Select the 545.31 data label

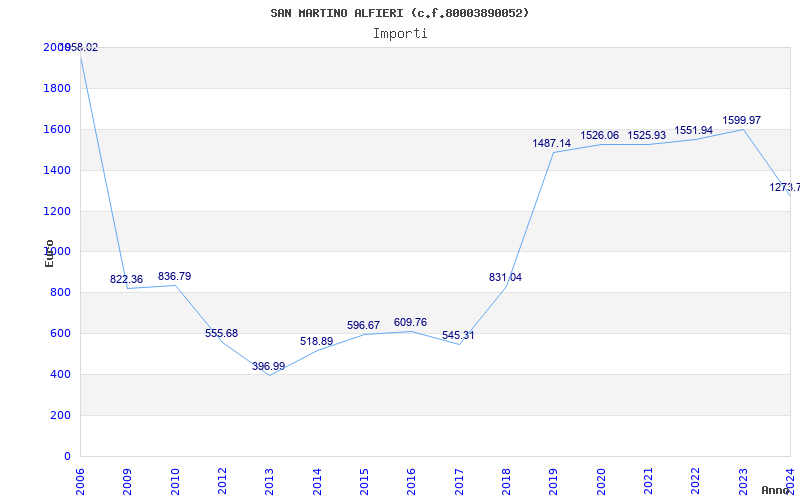pyautogui.click(x=458, y=336)
